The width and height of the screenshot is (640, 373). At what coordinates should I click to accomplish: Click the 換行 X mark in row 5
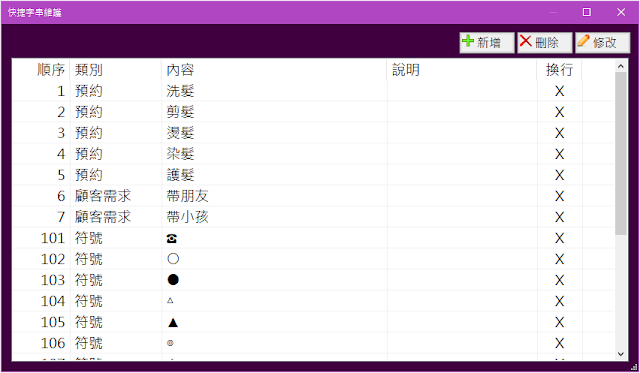click(560, 175)
